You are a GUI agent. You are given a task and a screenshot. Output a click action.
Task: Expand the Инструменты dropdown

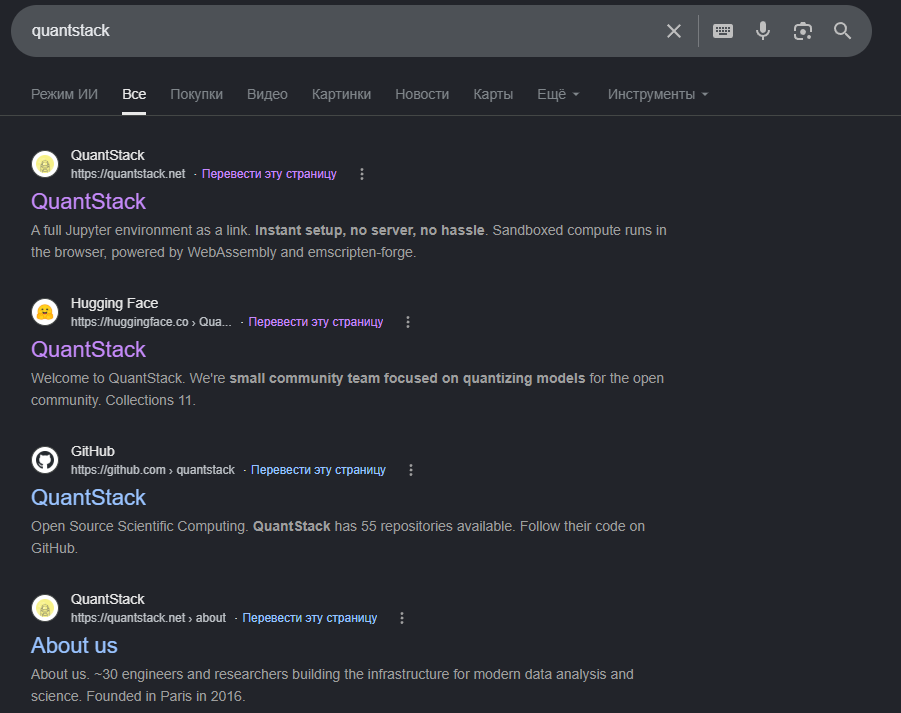pos(658,94)
